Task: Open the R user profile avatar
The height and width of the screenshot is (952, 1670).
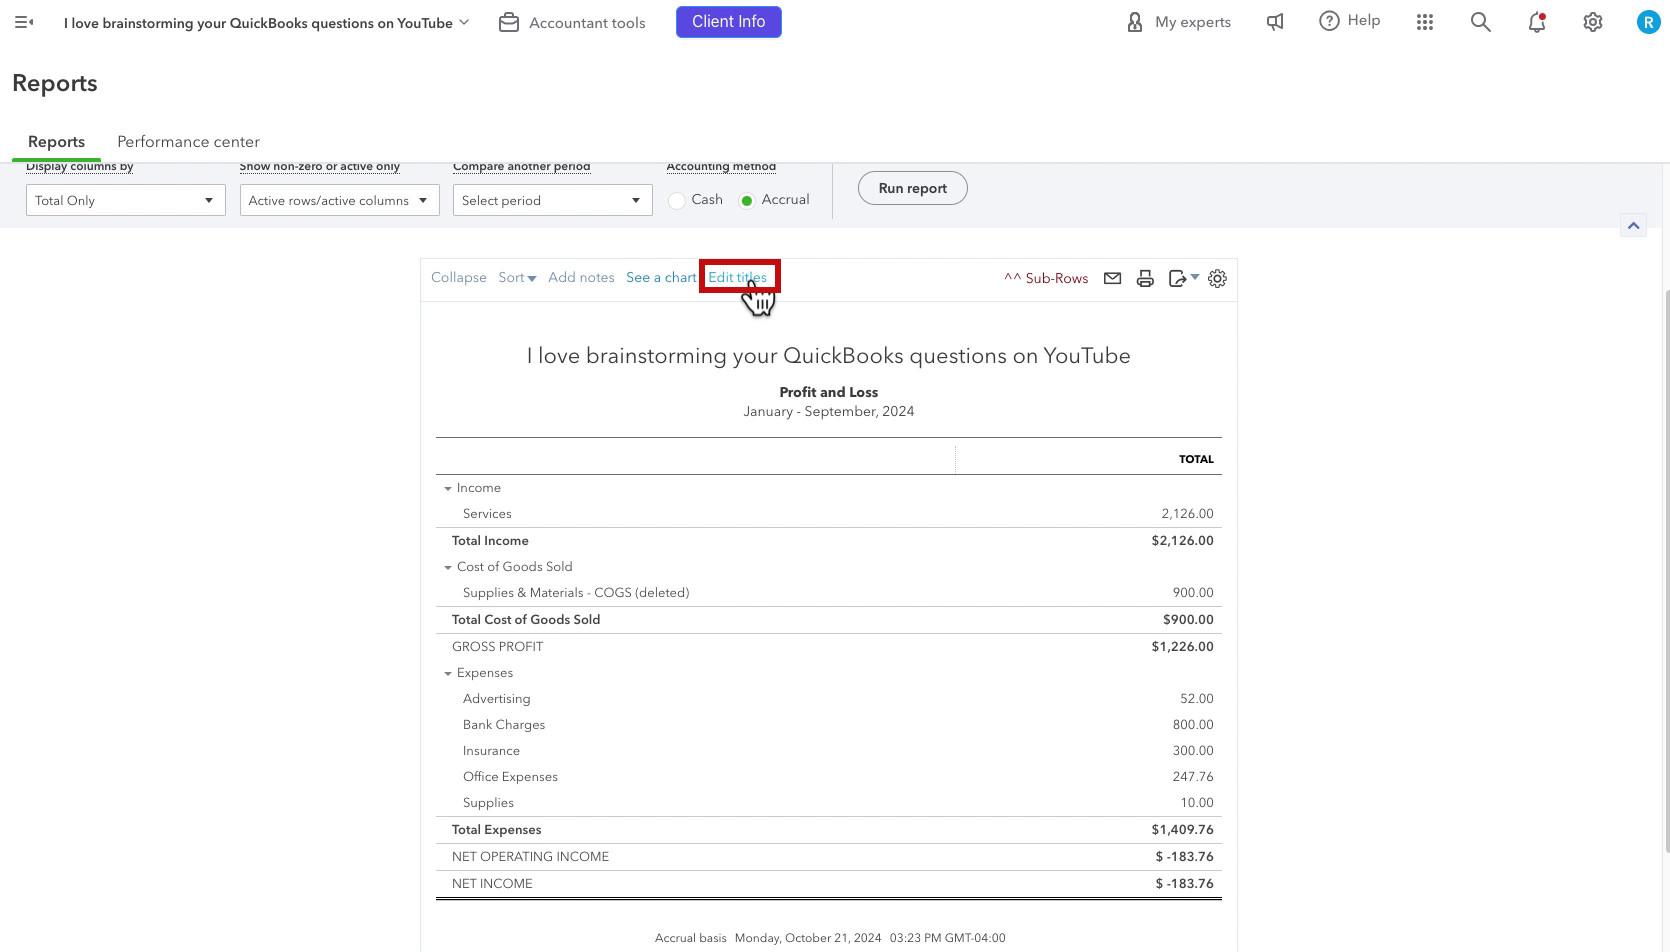Action: coord(1648,22)
